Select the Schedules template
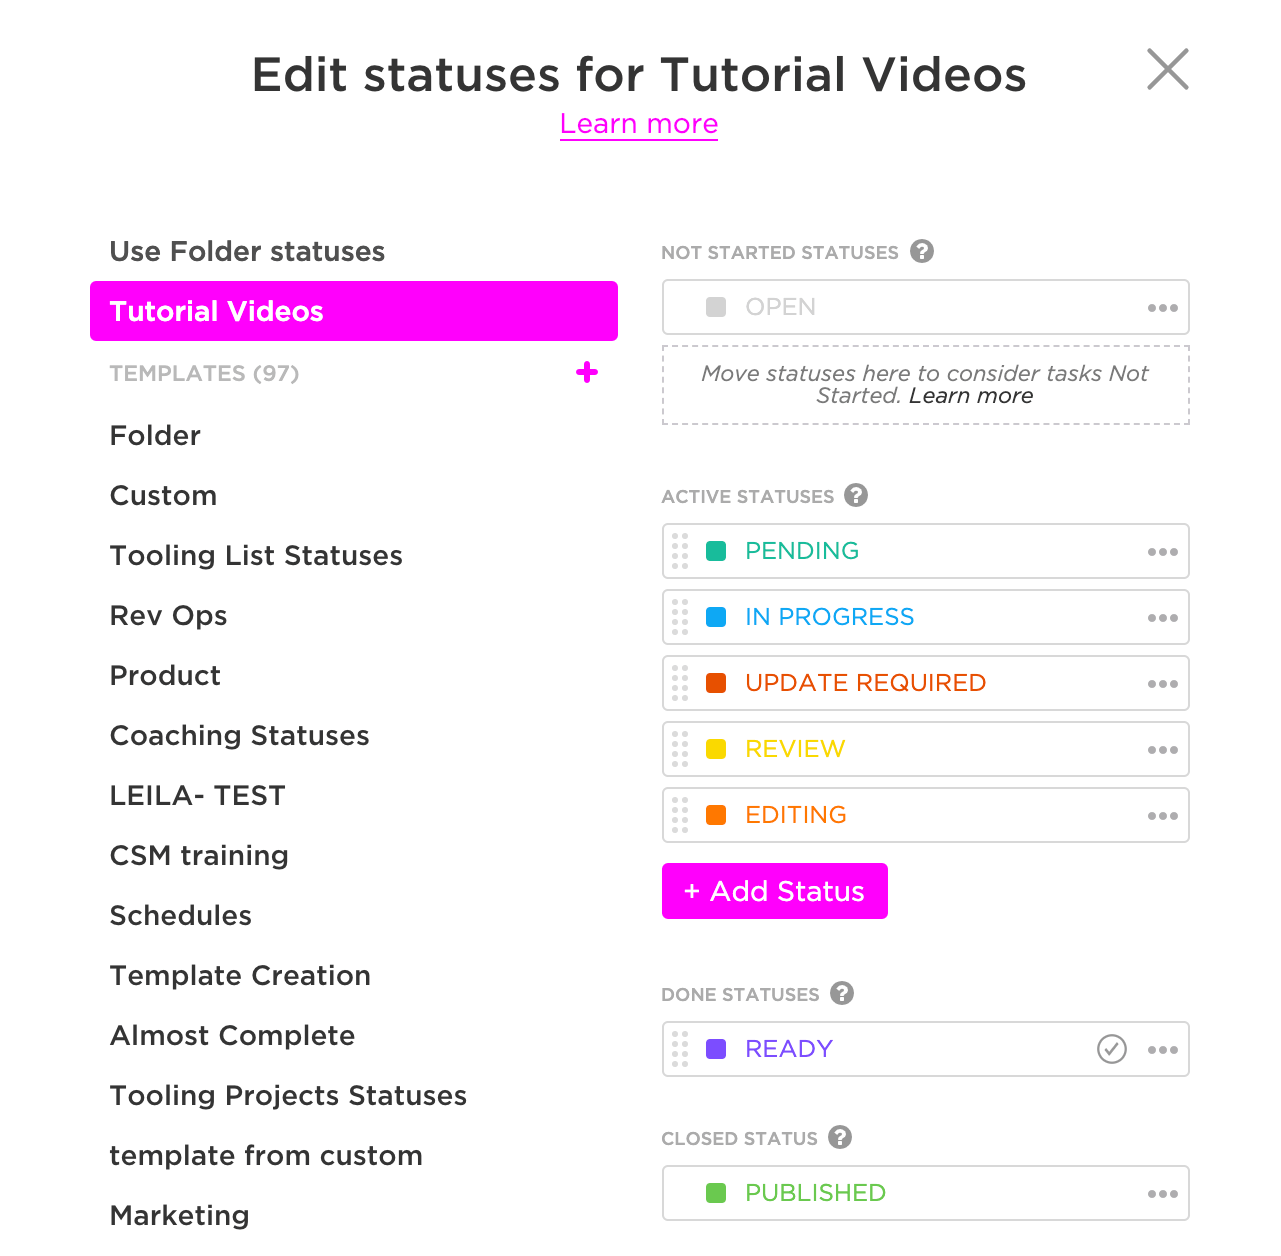Viewport: 1281px width, 1256px height. (180, 915)
